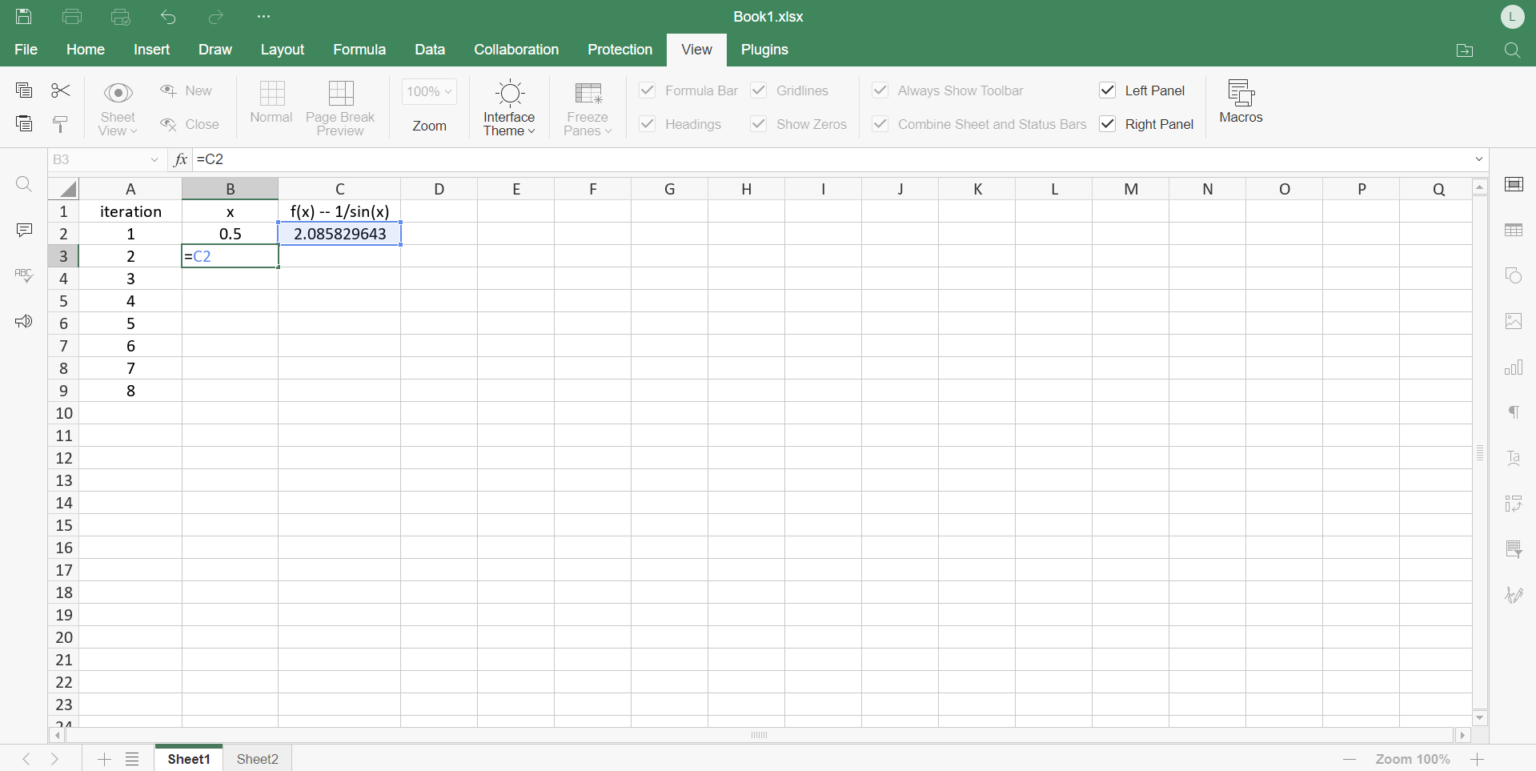Open the Sheet2 tab
Image resolution: width=1536 pixels, height=771 pixels.
click(257, 759)
